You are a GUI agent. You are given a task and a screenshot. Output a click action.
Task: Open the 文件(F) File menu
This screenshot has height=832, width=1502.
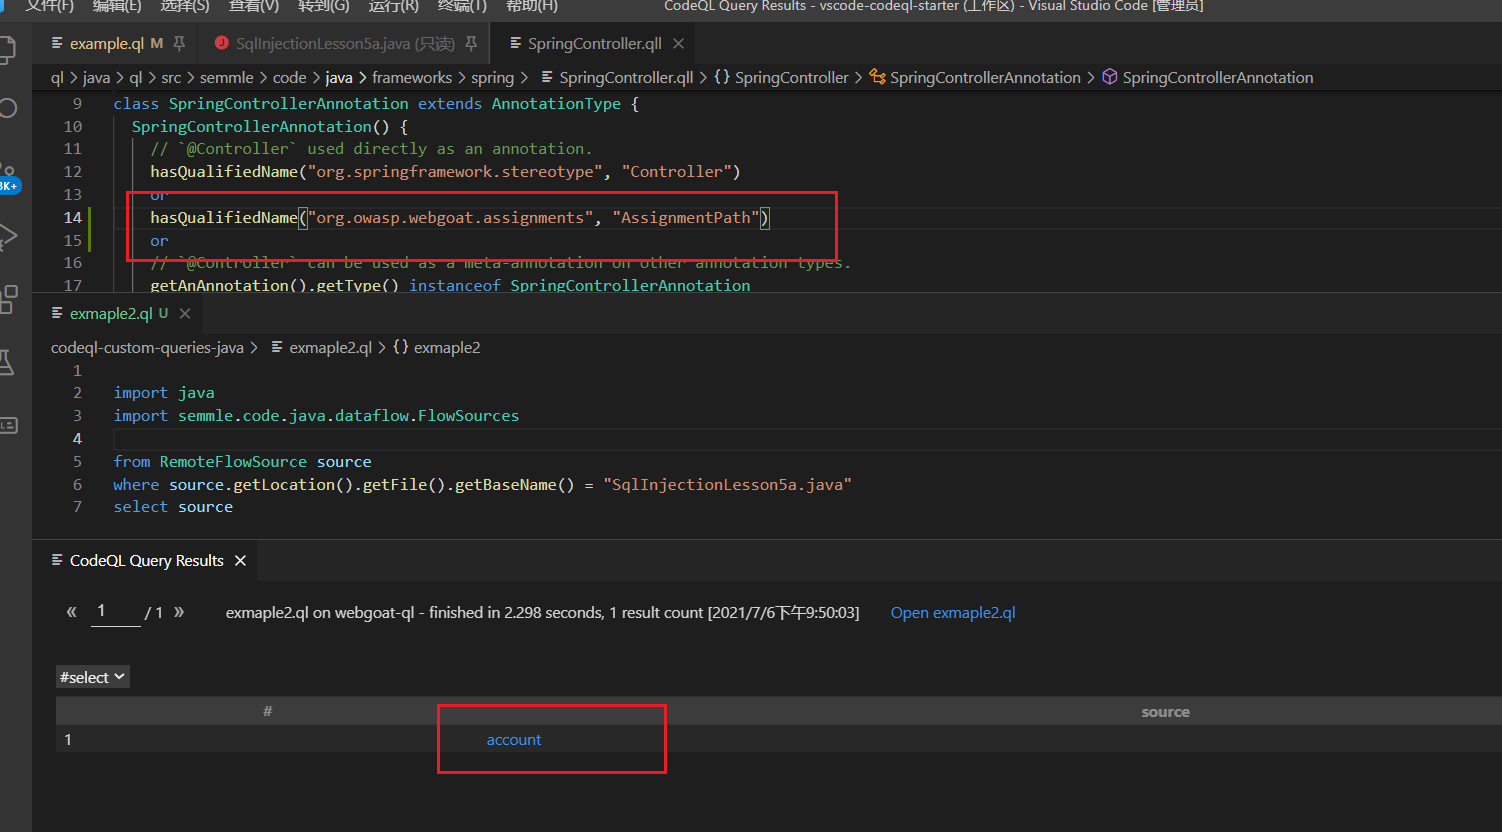click(49, 6)
